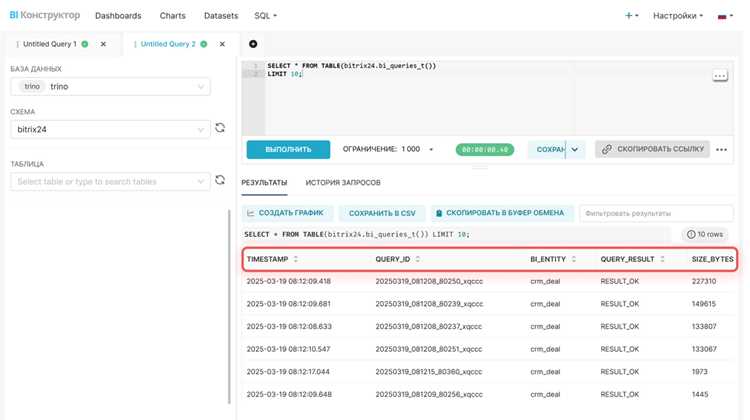Screen dimensions: 750x420
Task: Open the plus create-new menu
Action: (x=631, y=16)
